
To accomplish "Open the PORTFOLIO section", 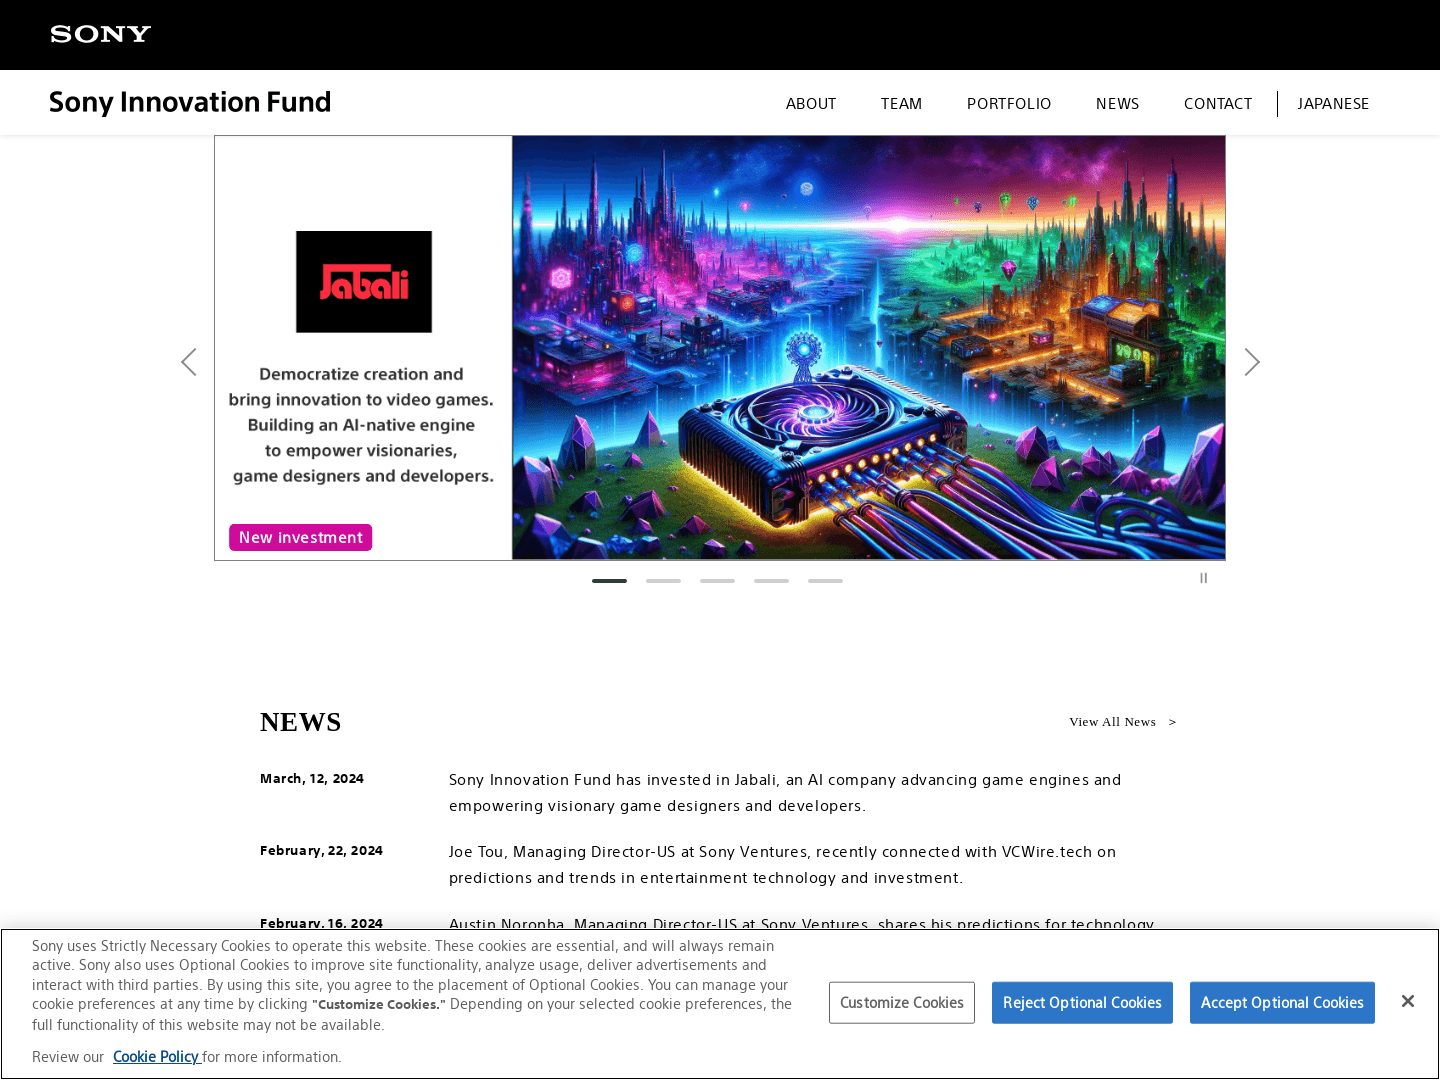I will point(1009,103).
